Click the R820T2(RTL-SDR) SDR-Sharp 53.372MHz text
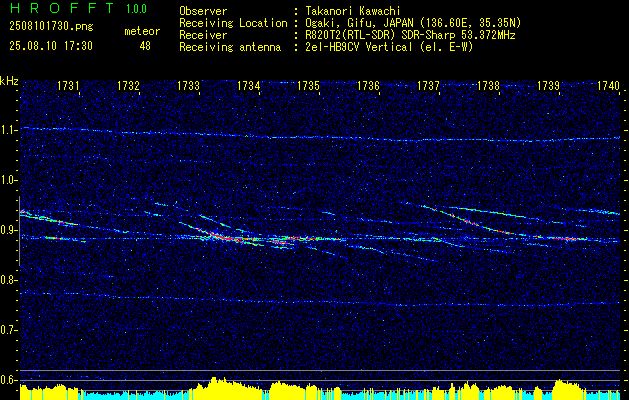Image resolution: width=629 pixels, height=400 pixels. (x=410, y=35)
